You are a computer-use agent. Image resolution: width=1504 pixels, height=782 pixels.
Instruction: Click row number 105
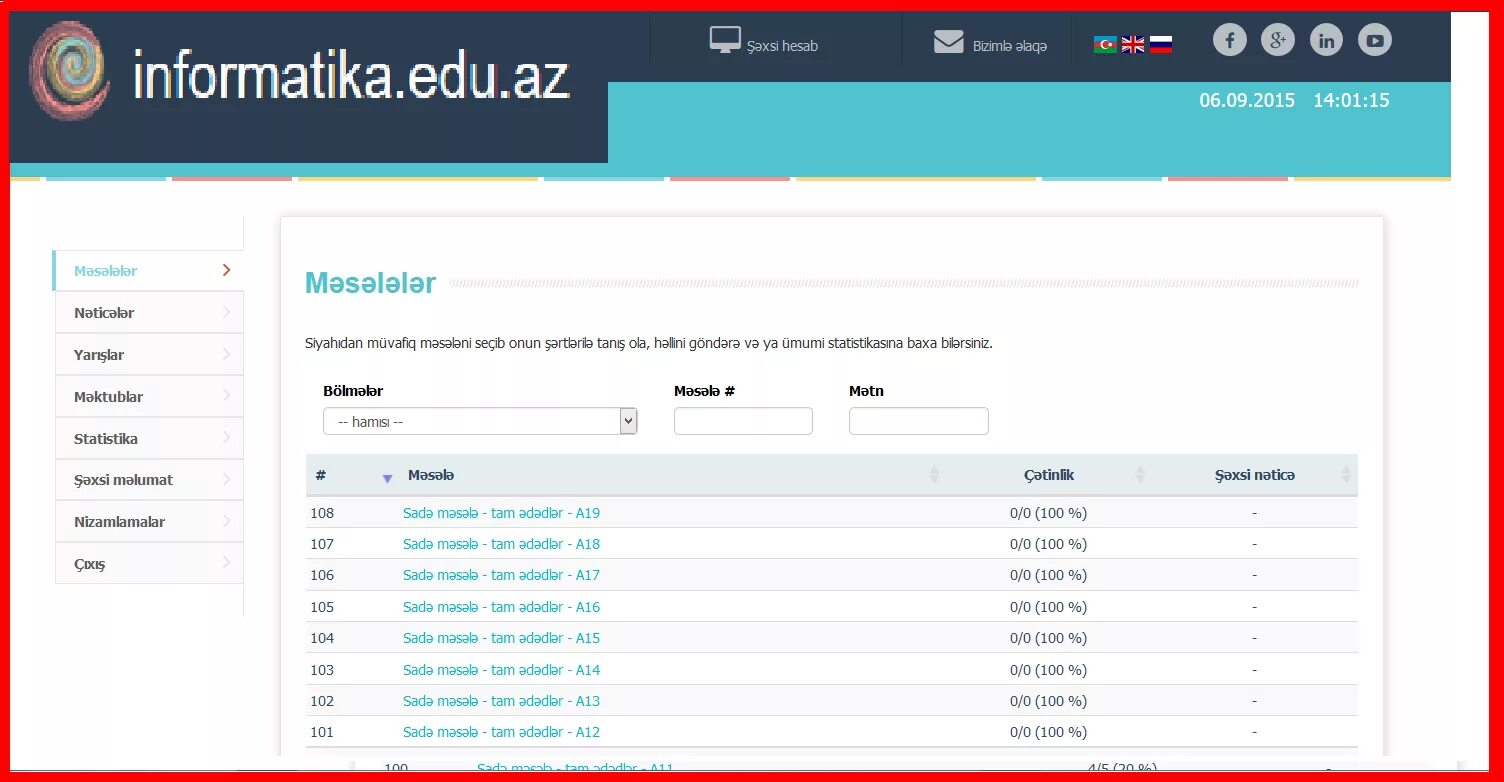point(322,607)
